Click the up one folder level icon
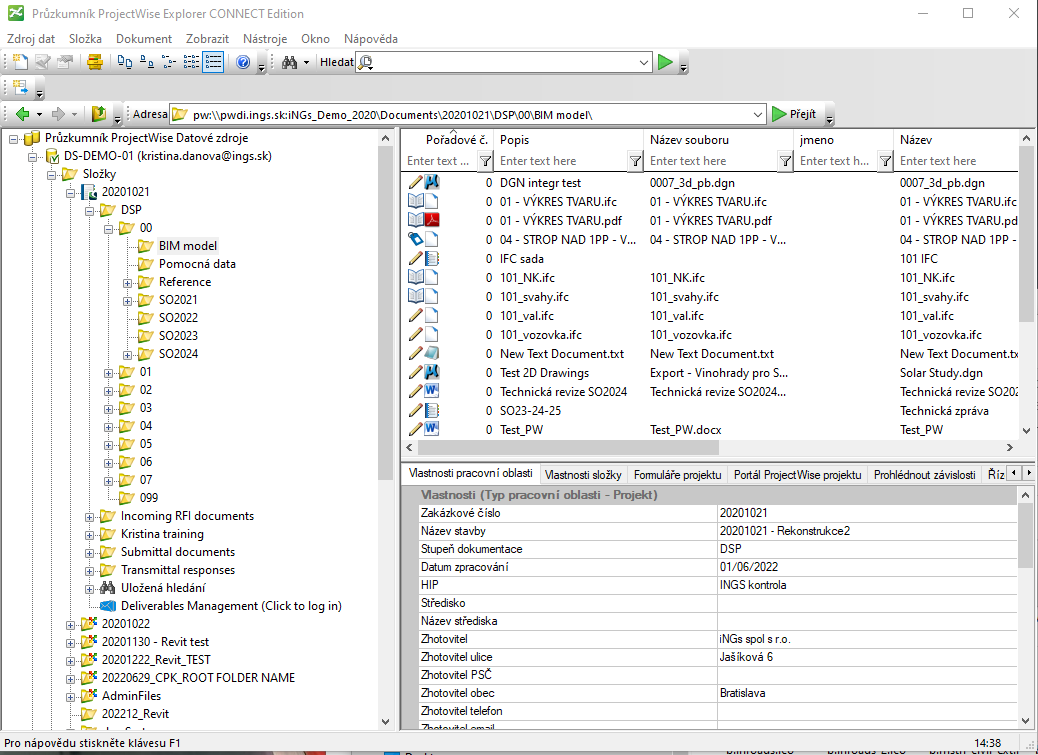This screenshot has width=1038, height=755. 98,114
